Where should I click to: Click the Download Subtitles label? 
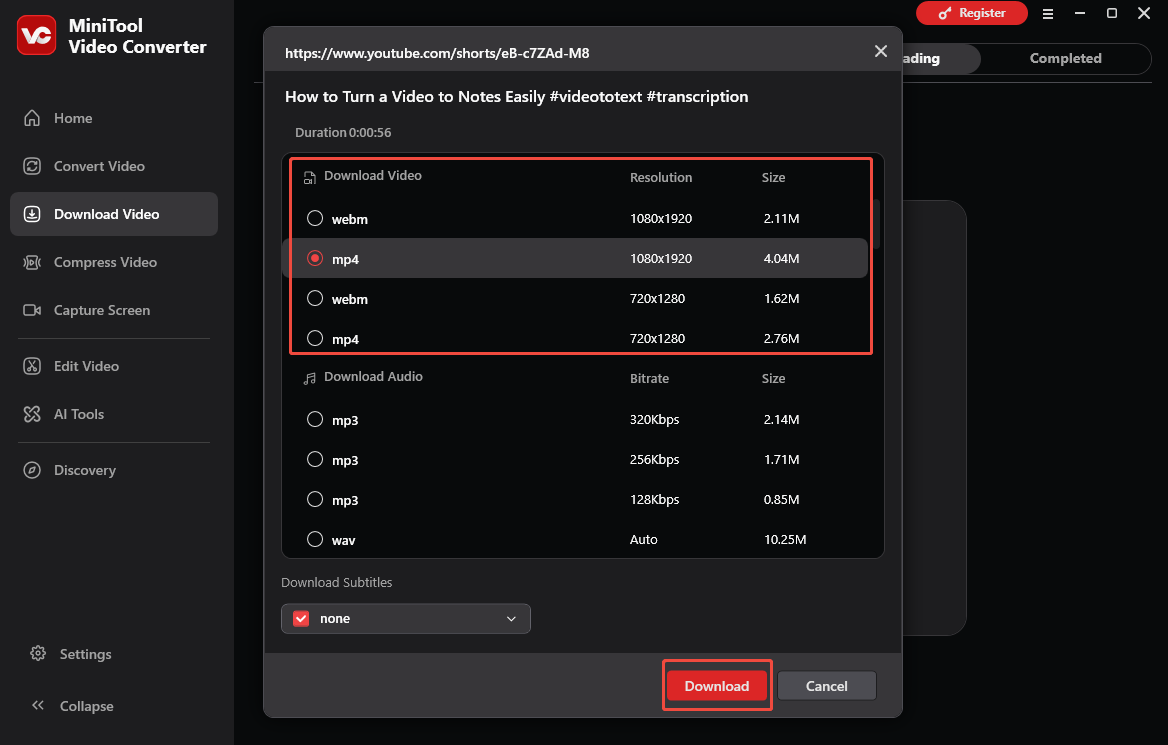coord(336,583)
